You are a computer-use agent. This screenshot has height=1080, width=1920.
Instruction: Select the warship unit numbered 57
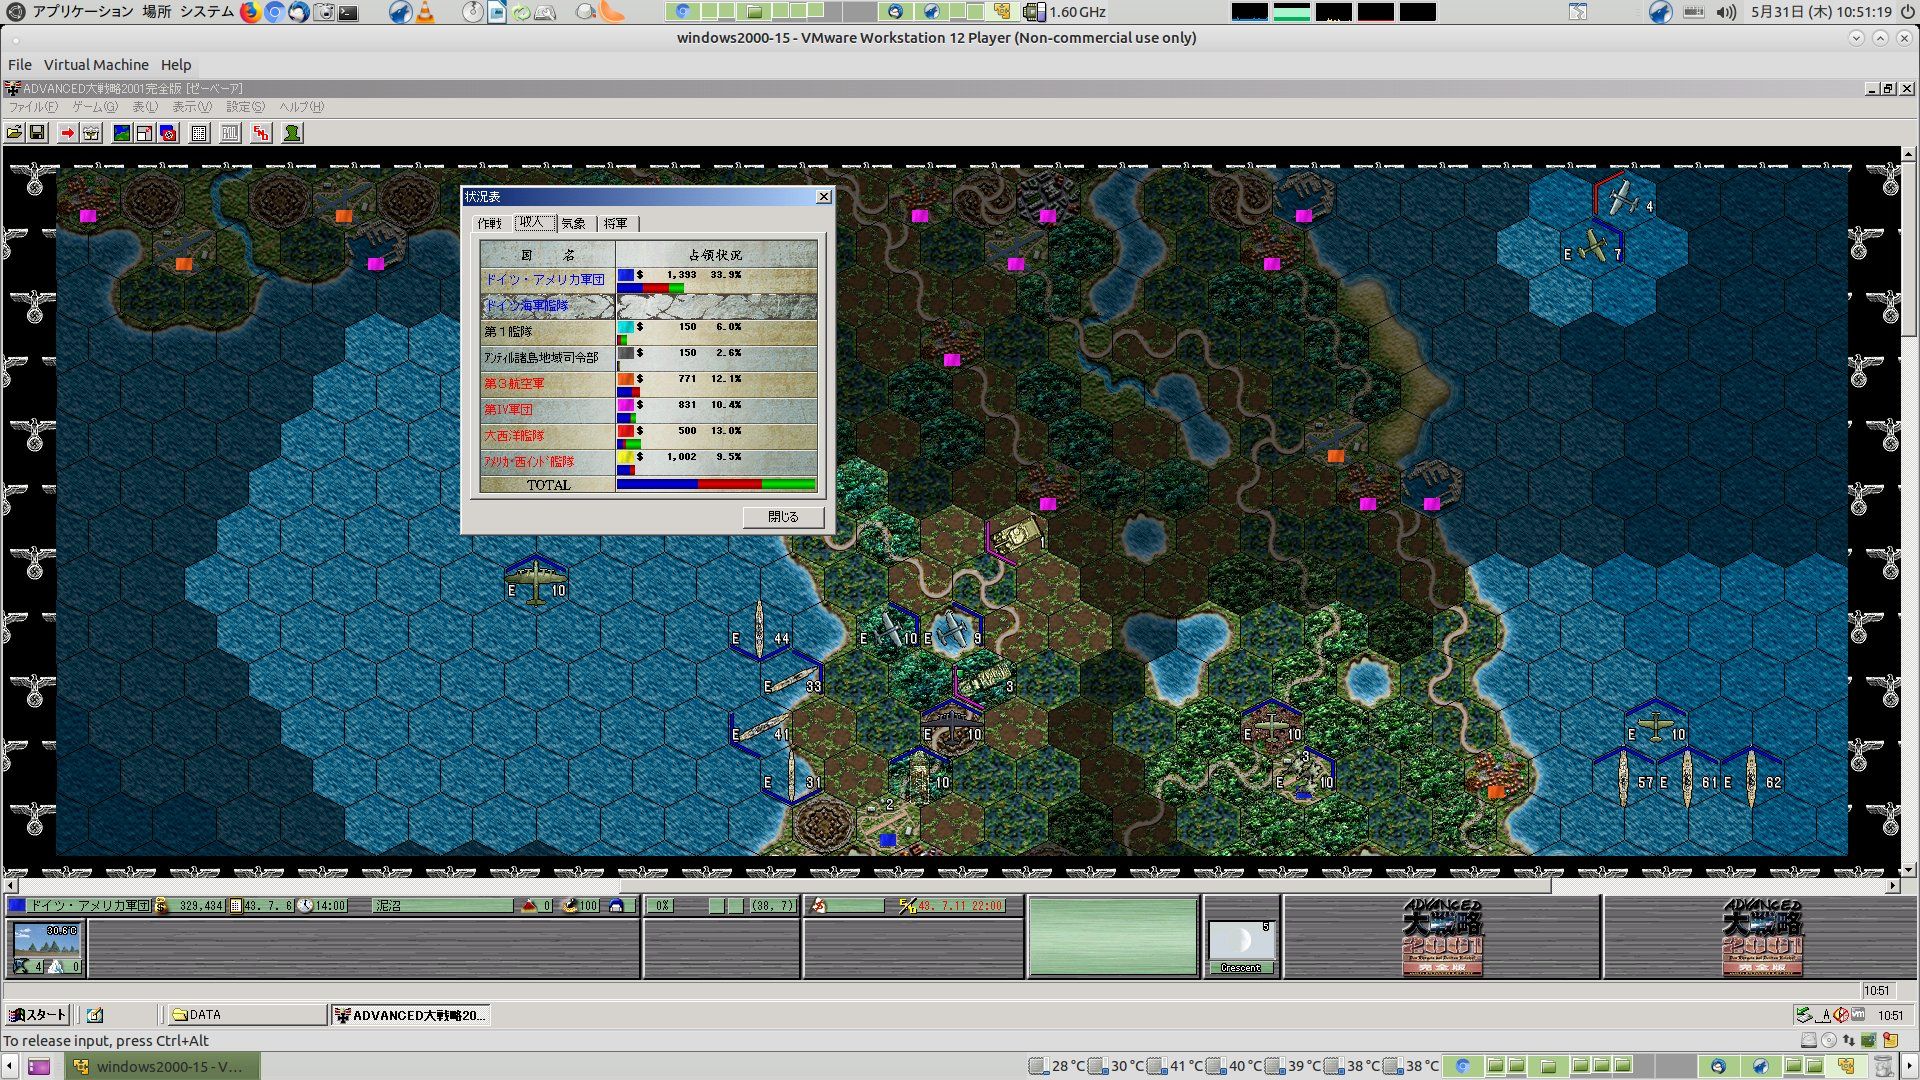click(x=1623, y=778)
